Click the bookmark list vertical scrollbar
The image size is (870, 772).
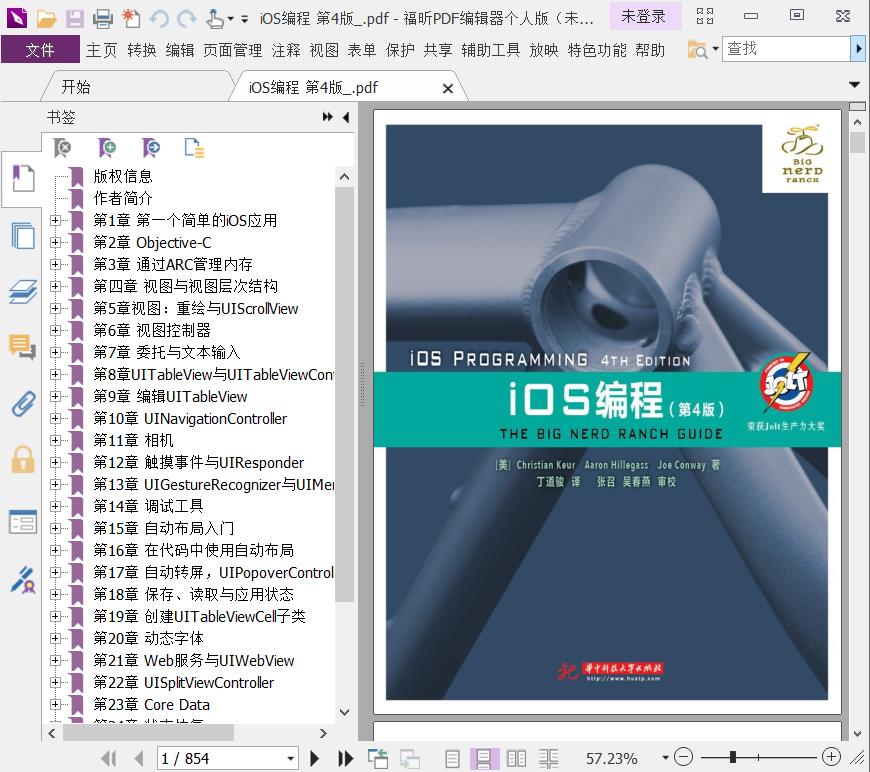[344, 394]
